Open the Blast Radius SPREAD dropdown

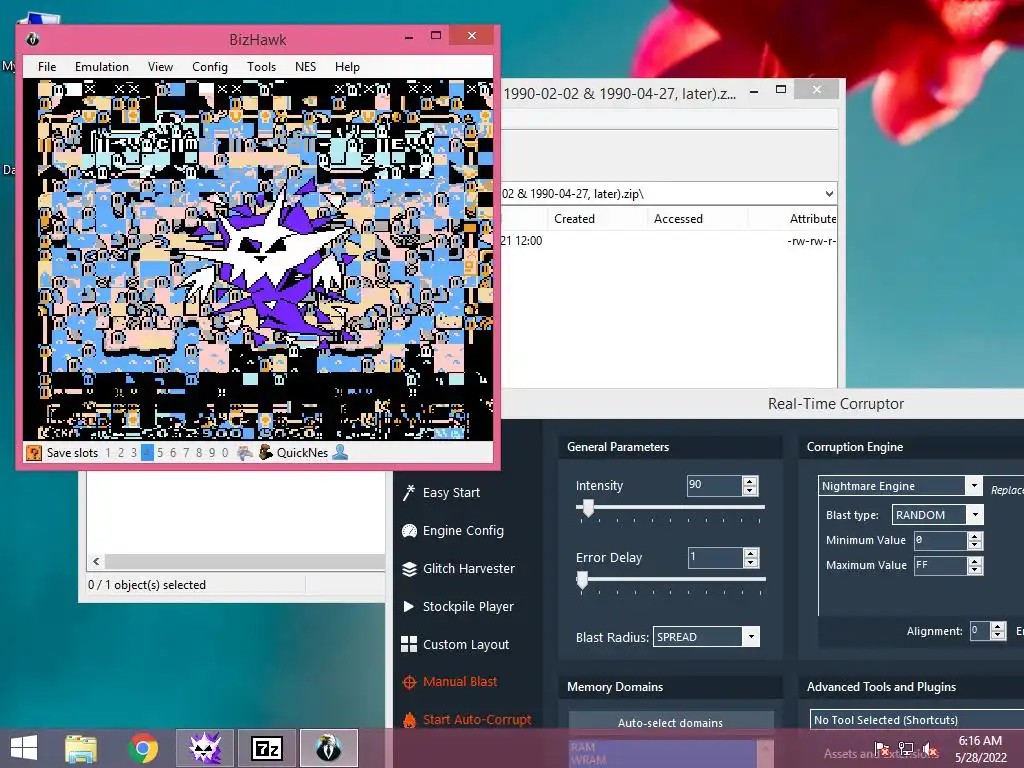(x=751, y=637)
